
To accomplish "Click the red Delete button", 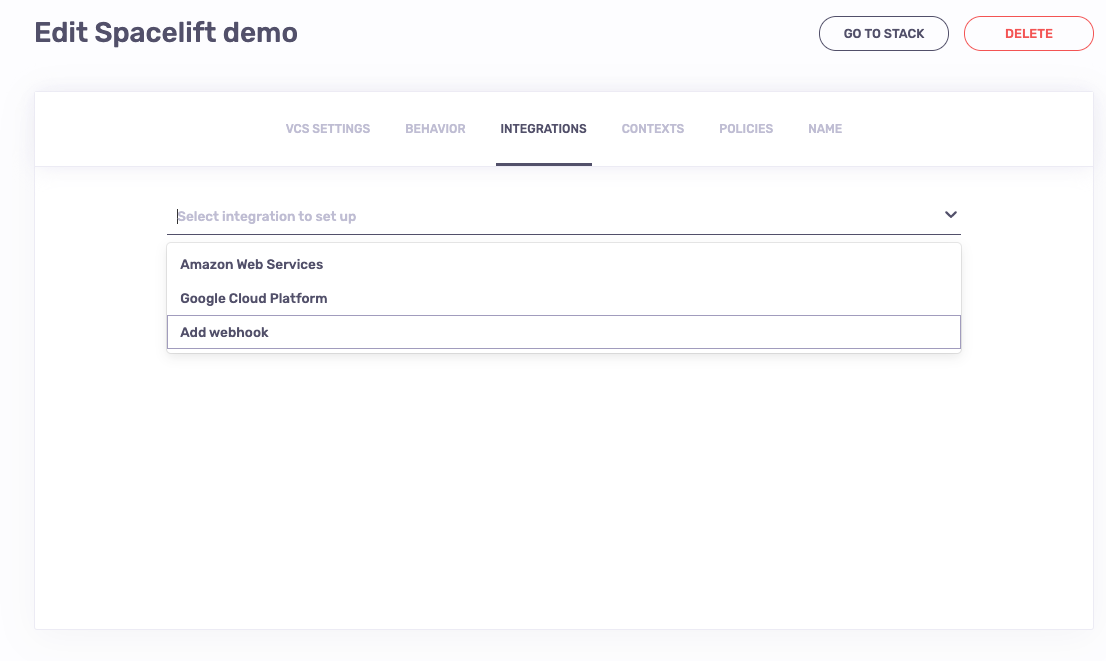I will click(1028, 34).
